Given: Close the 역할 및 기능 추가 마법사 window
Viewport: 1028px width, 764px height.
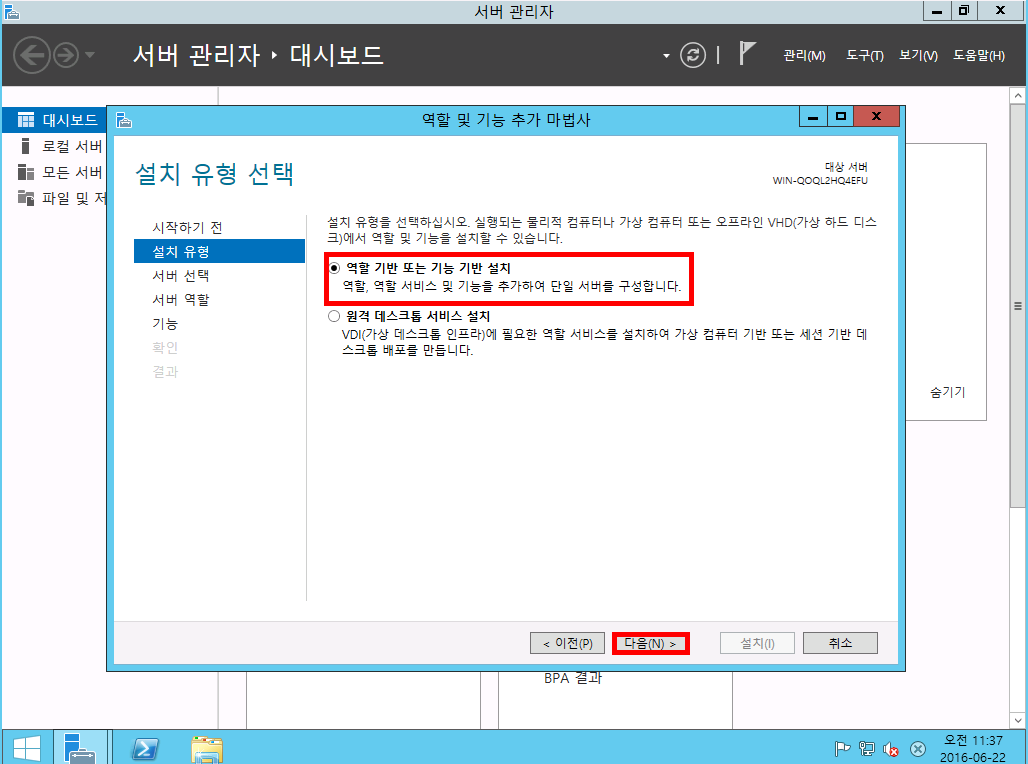Looking at the screenshot, I should (877, 117).
